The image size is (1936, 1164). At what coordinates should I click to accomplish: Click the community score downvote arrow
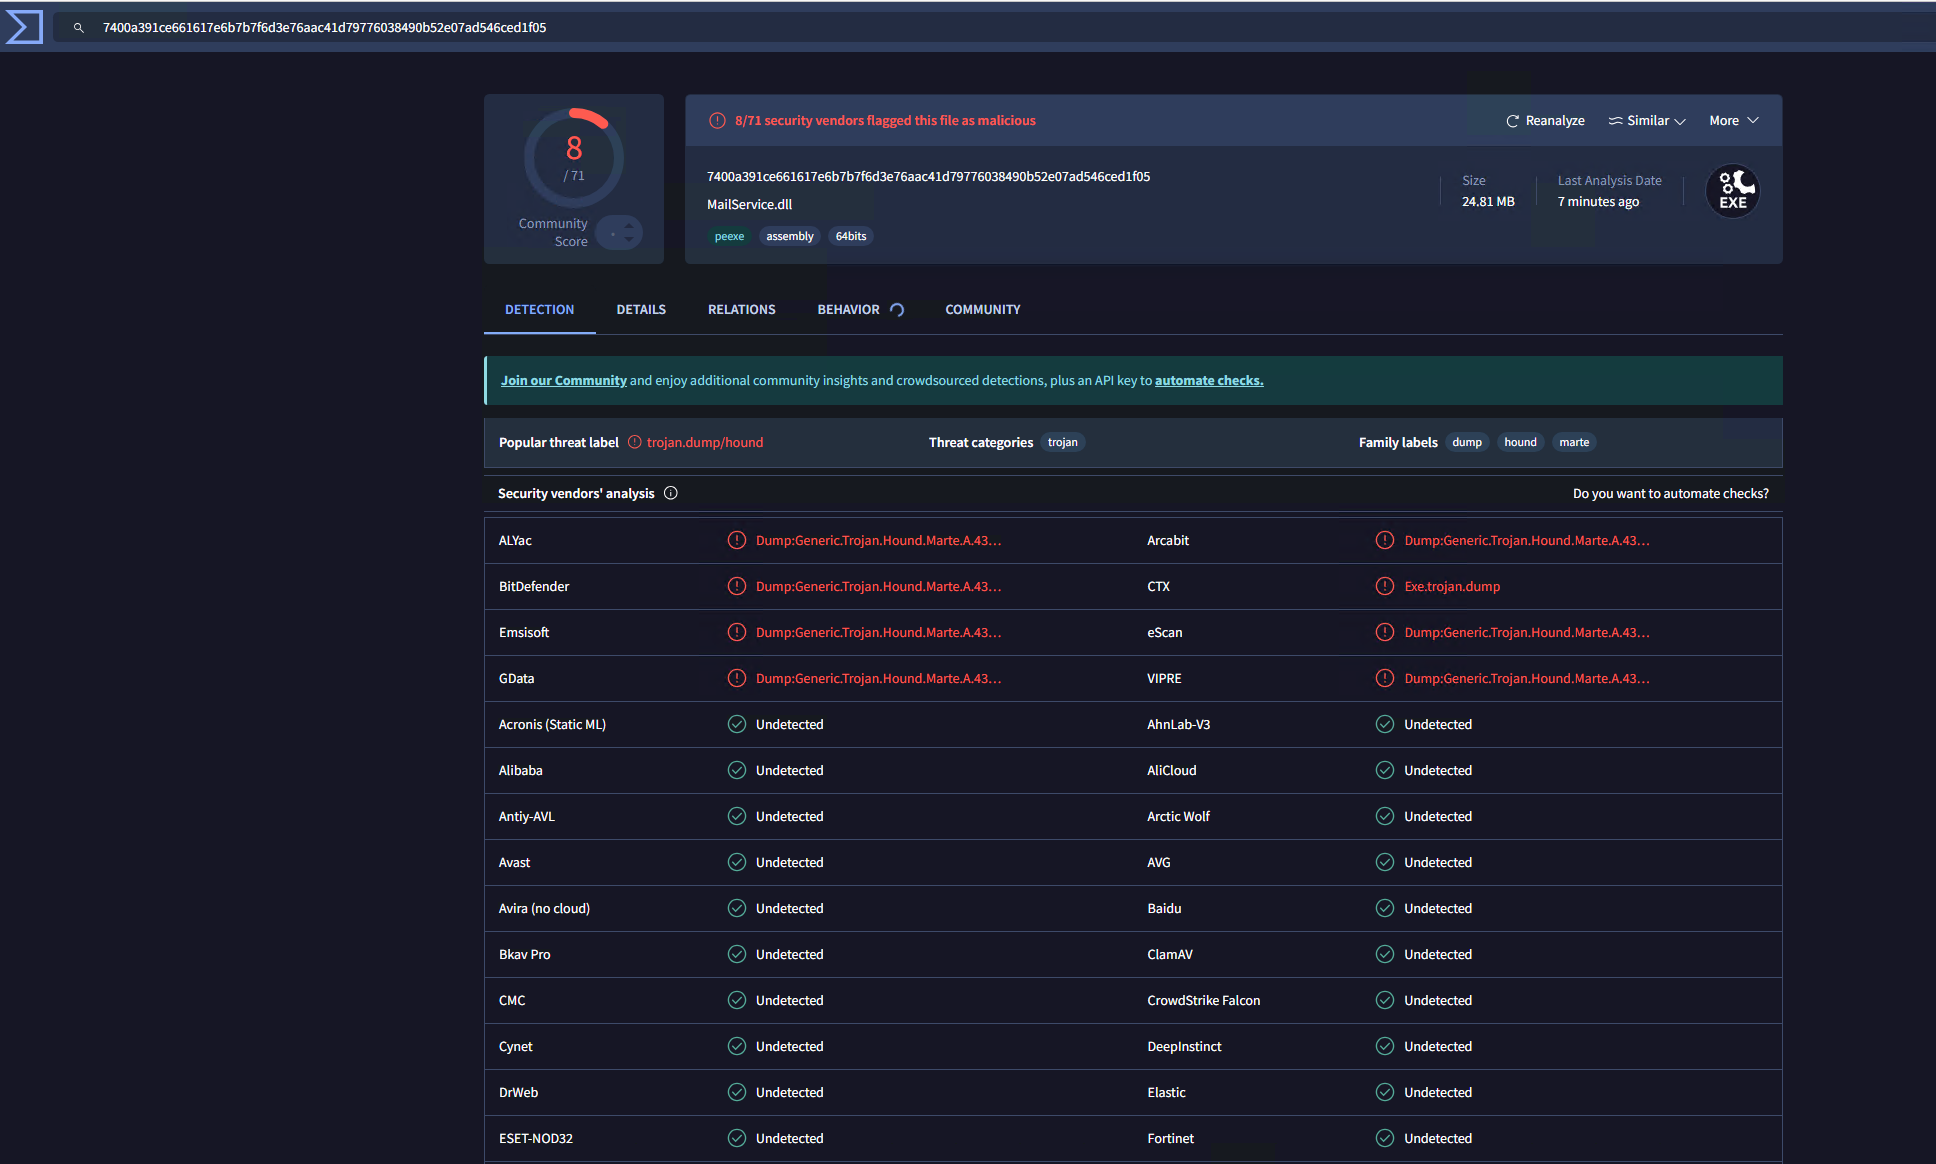[629, 240]
